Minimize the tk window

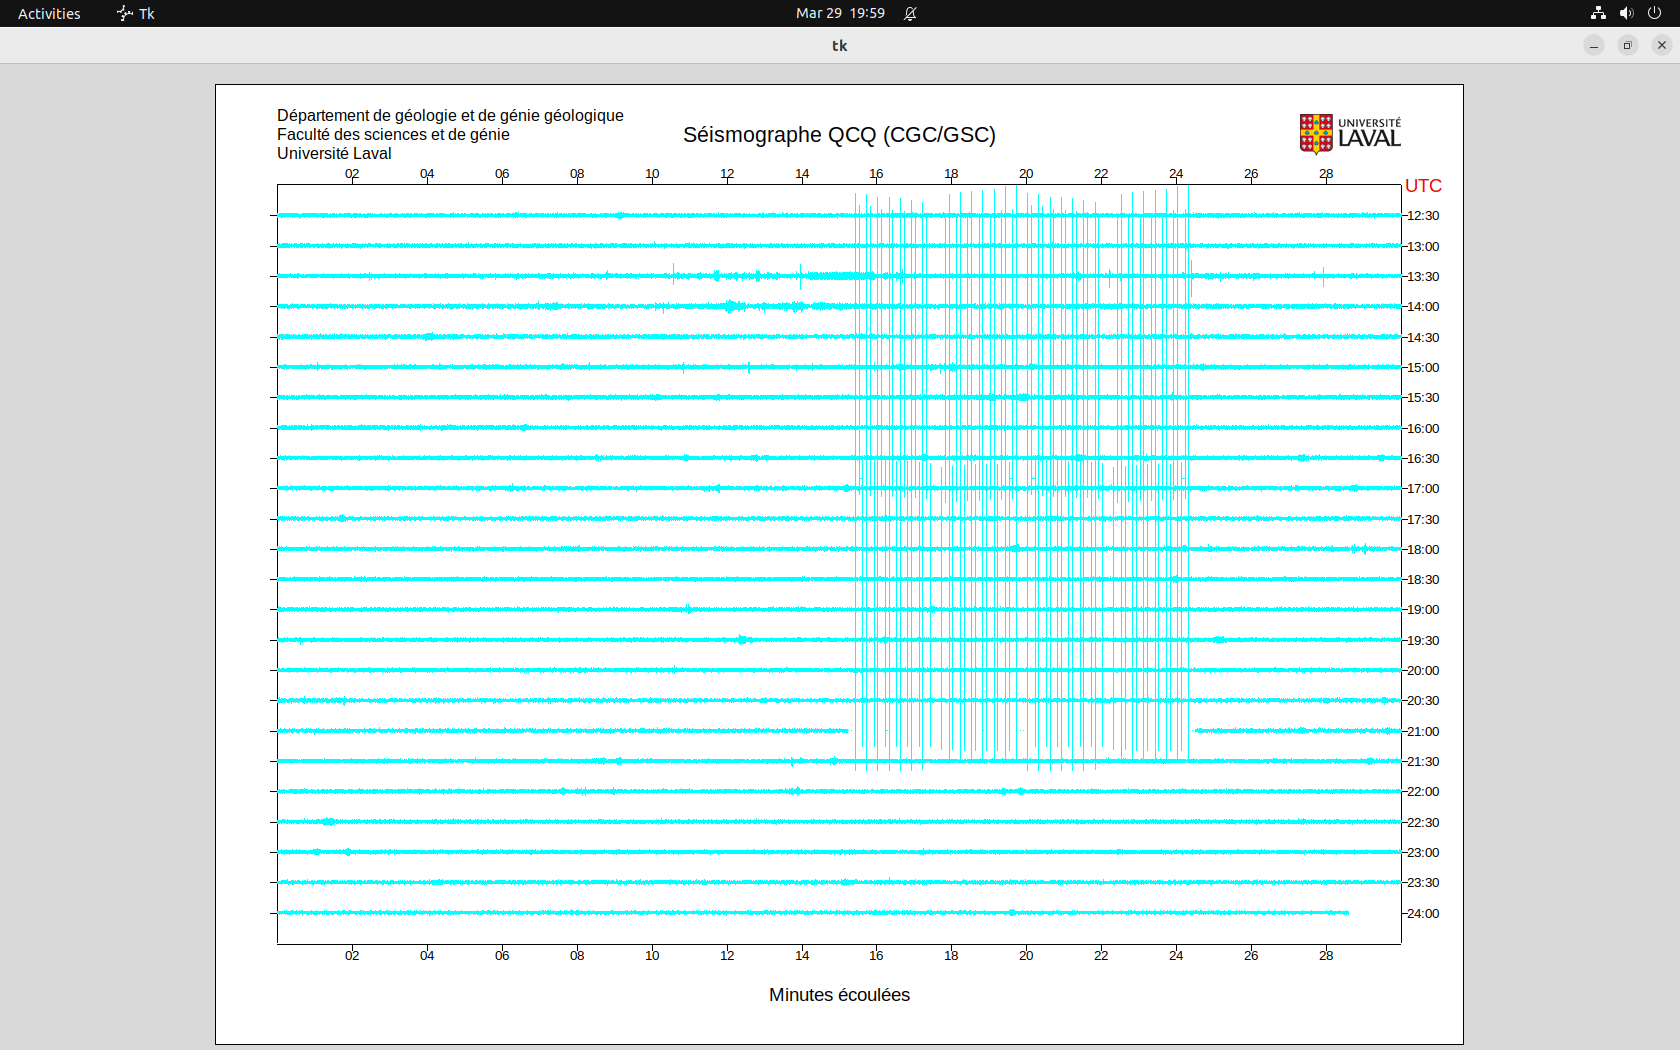1594,45
